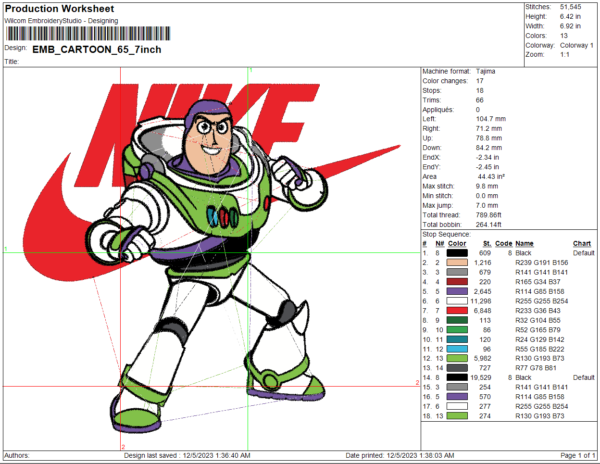Select the color name R130 G193 B73 in row 12
Viewport: 600px width, 464px height.
(x=540, y=358)
